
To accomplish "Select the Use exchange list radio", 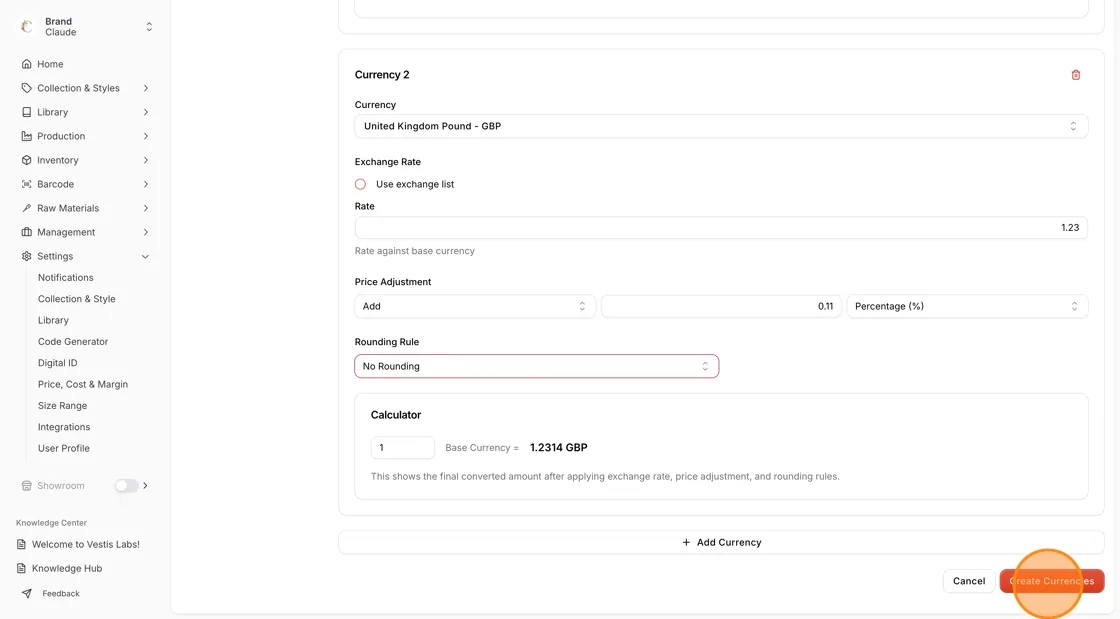I will coord(360,184).
